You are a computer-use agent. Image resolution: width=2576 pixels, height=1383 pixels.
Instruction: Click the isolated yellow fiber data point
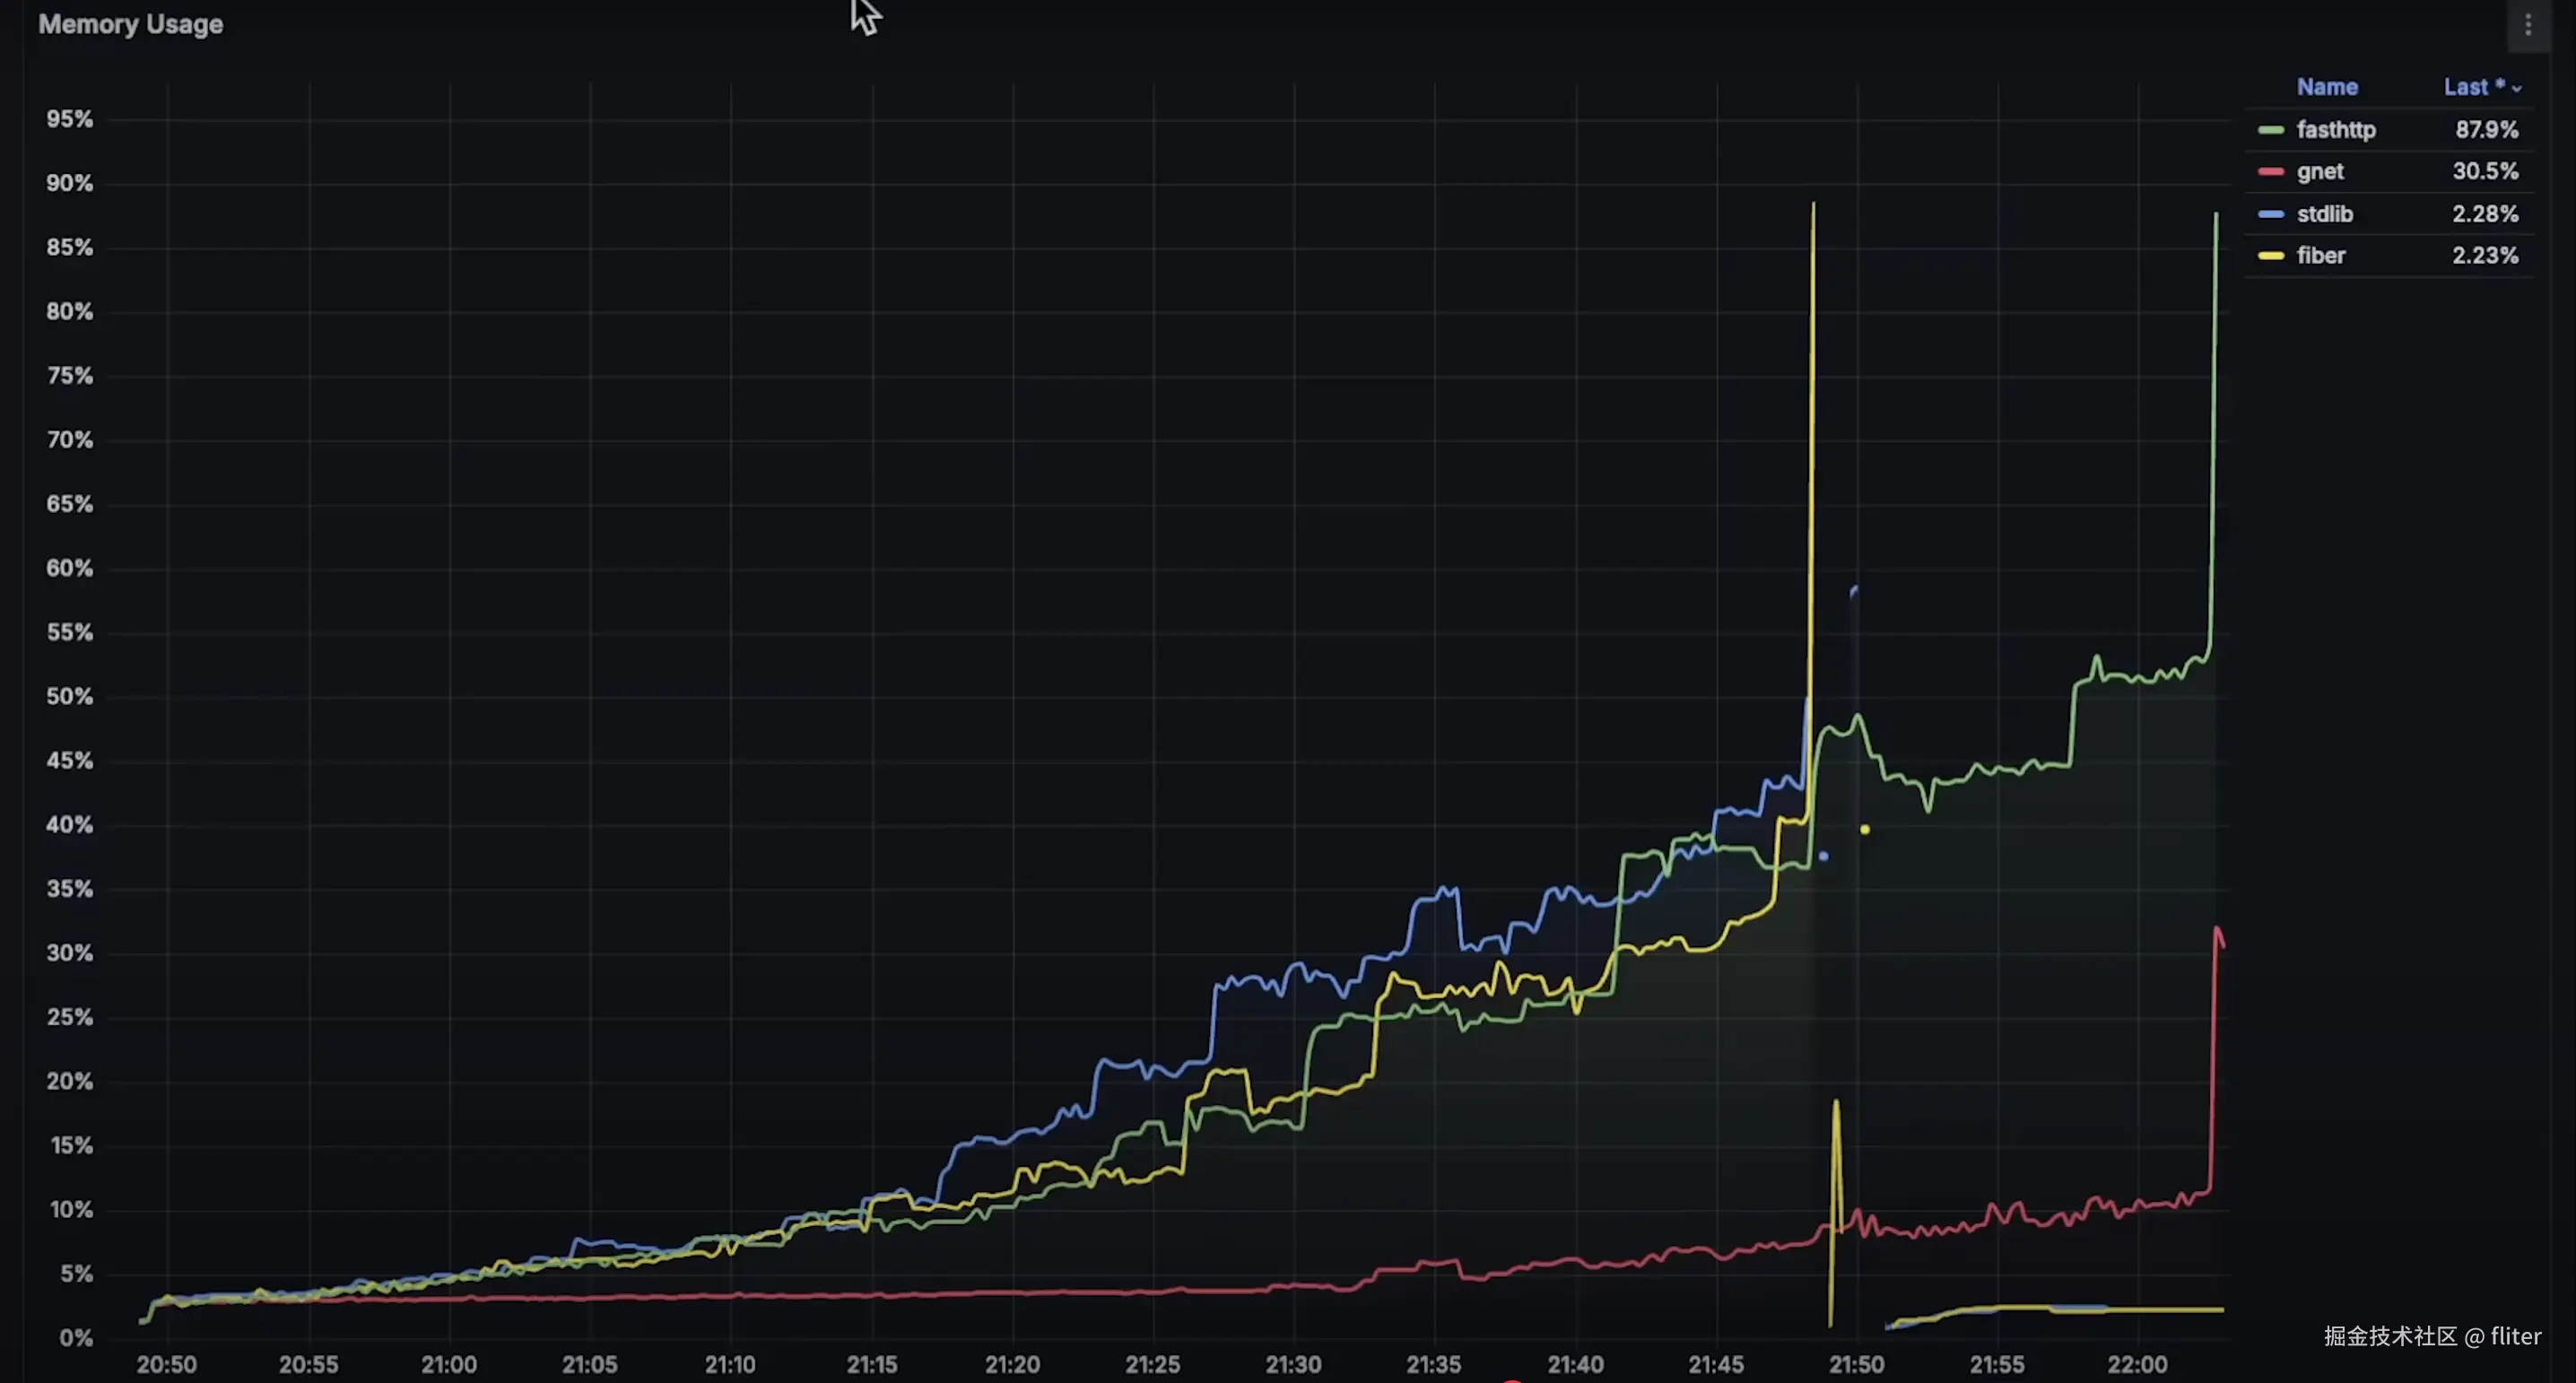1864,829
